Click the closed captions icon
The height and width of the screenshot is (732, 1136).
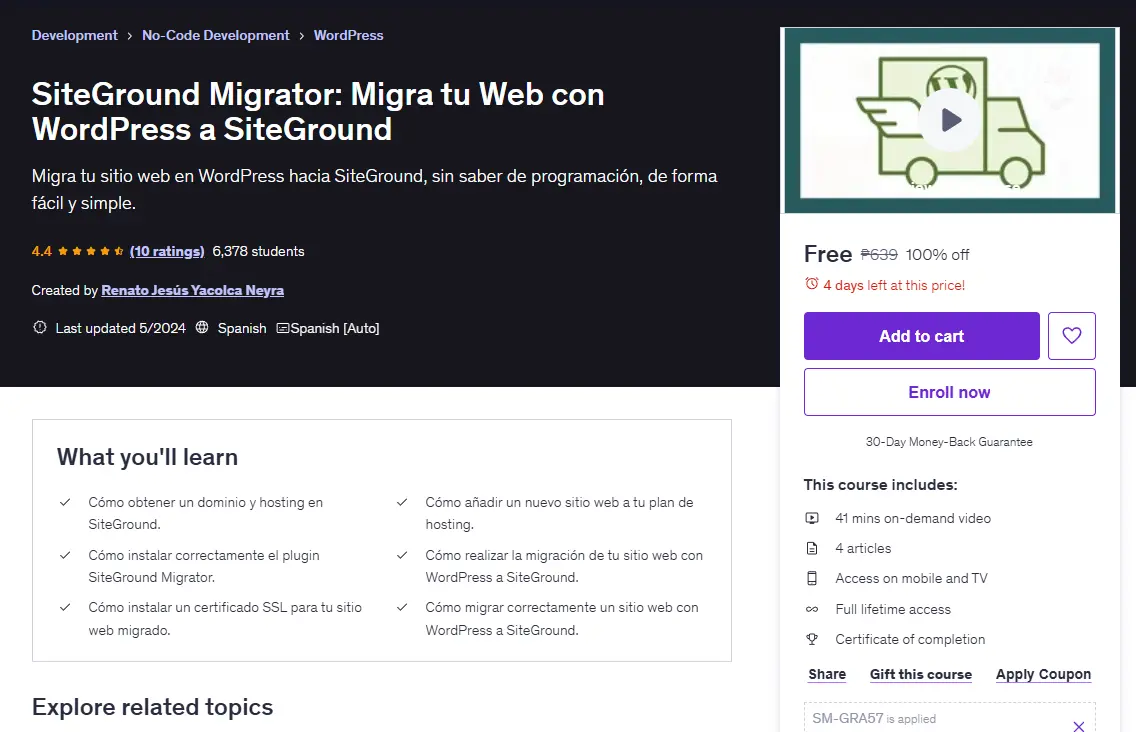click(x=283, y=328)
